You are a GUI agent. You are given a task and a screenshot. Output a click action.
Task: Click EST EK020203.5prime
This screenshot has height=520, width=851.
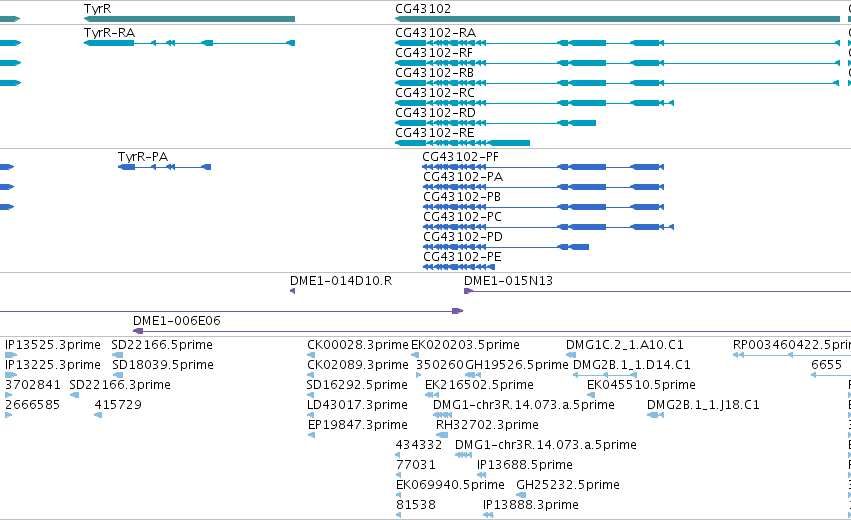click(465, 345)
